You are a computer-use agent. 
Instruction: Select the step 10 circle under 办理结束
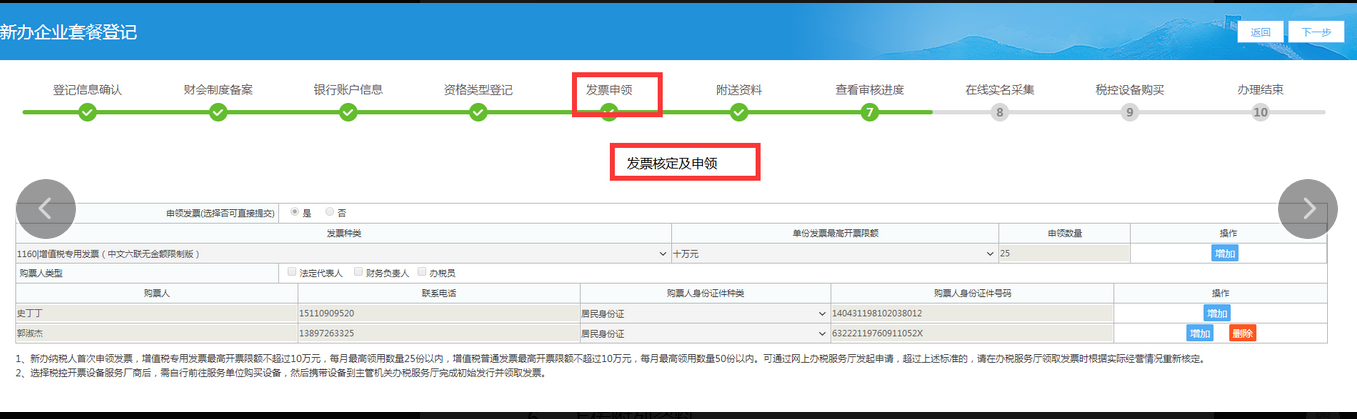tap(1260, 112)
